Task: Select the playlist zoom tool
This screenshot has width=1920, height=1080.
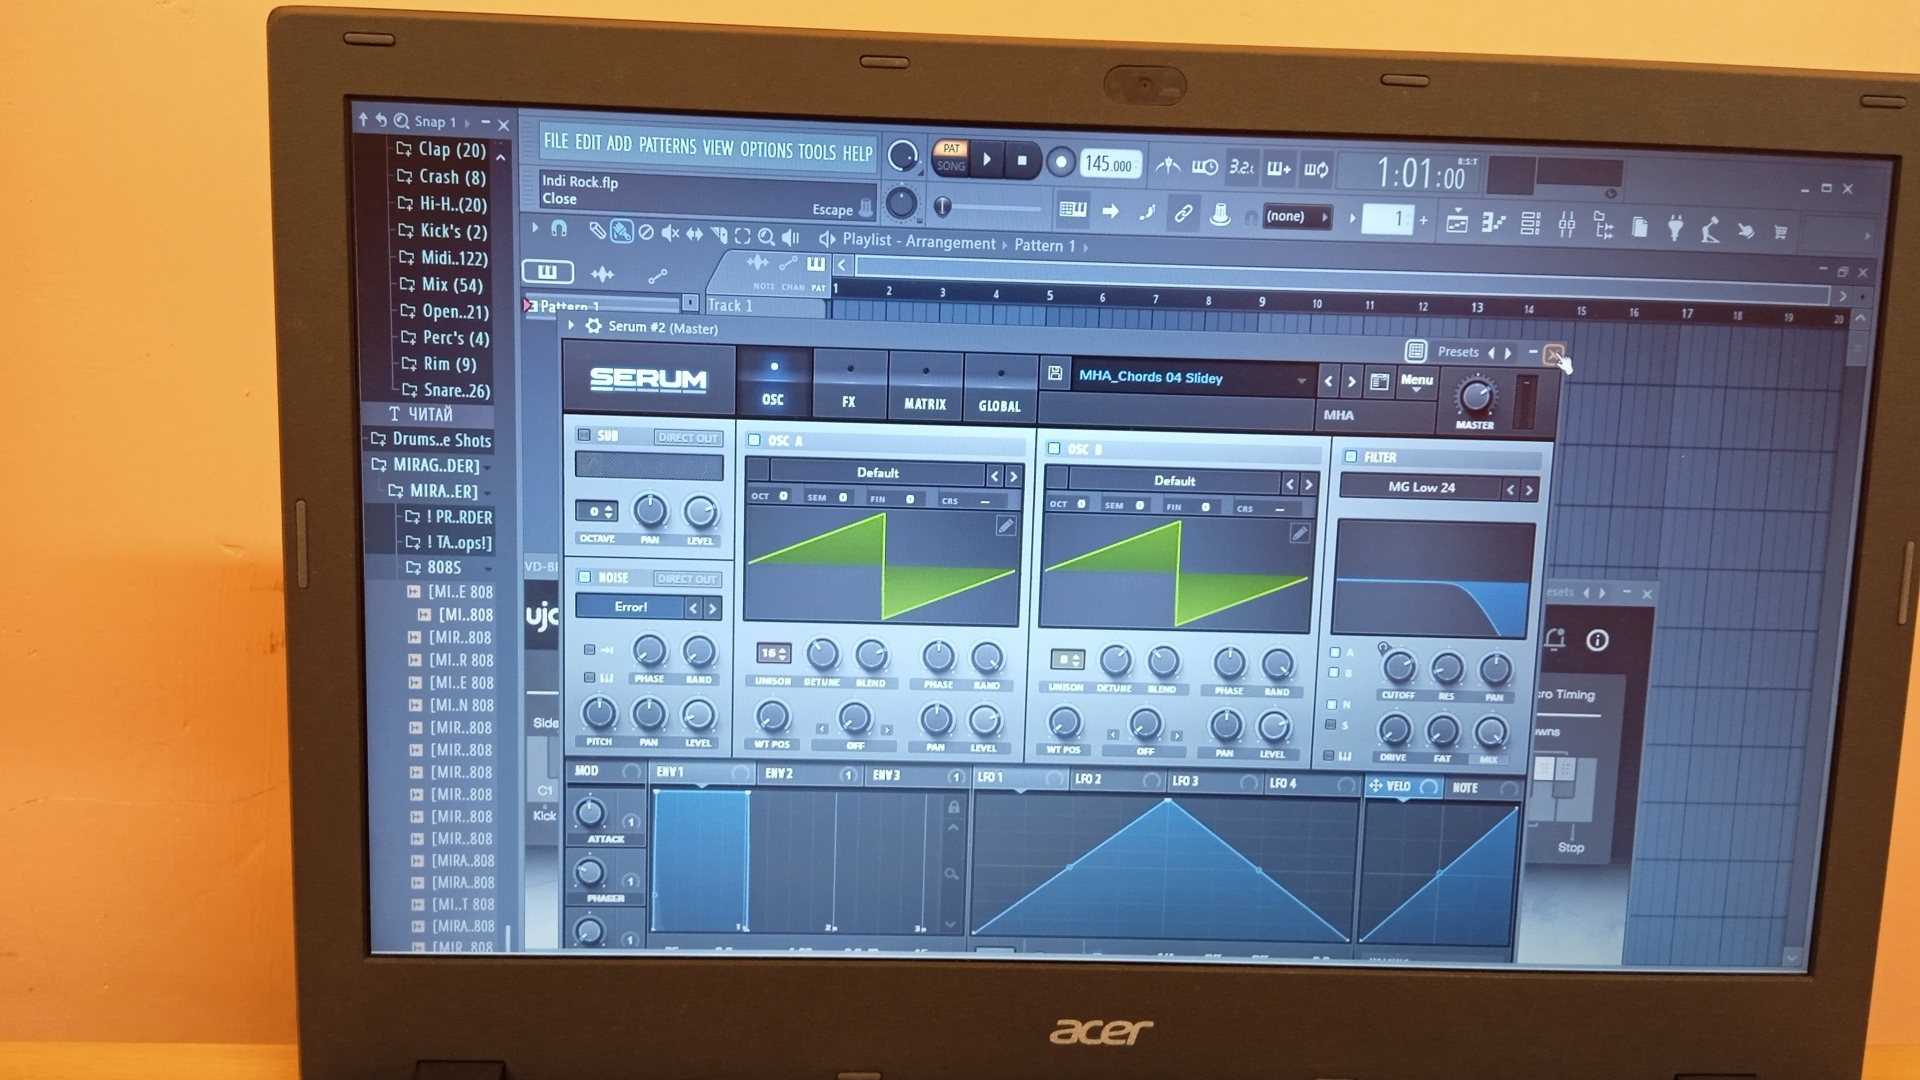Action: pyautogui.click(x=766, y=236)
